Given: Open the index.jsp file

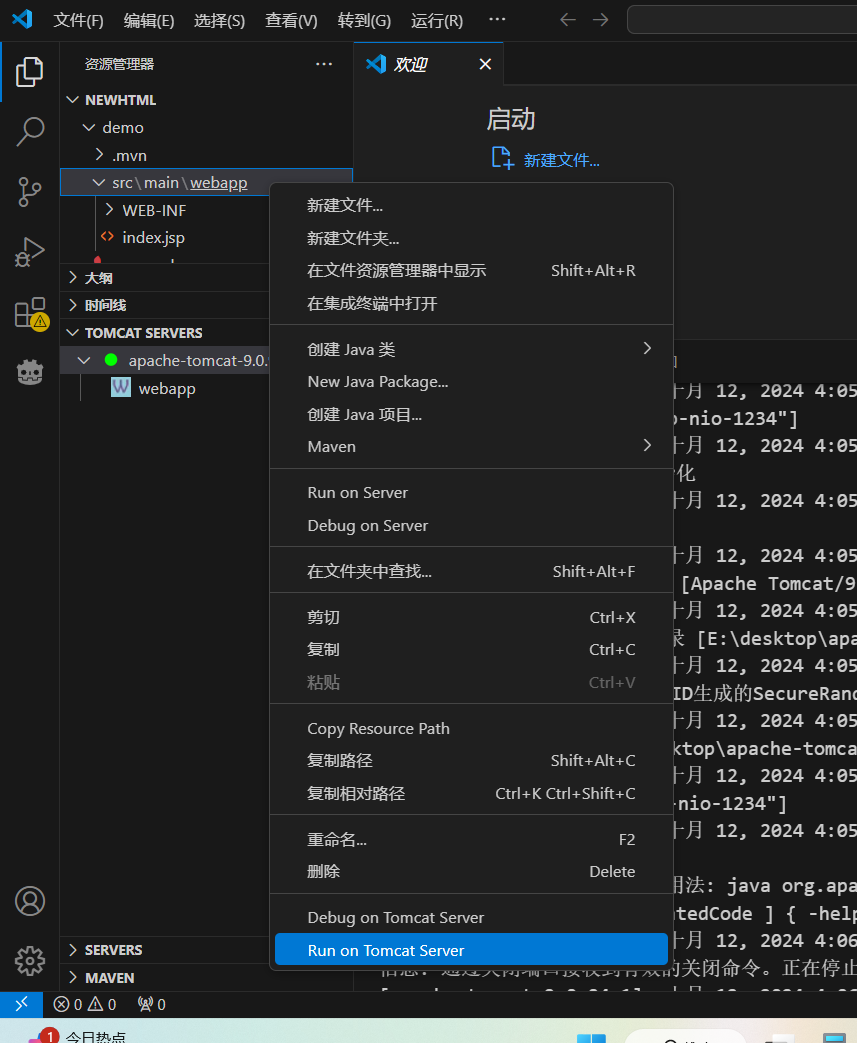Looking at the screenshot, I should [153, 237].
